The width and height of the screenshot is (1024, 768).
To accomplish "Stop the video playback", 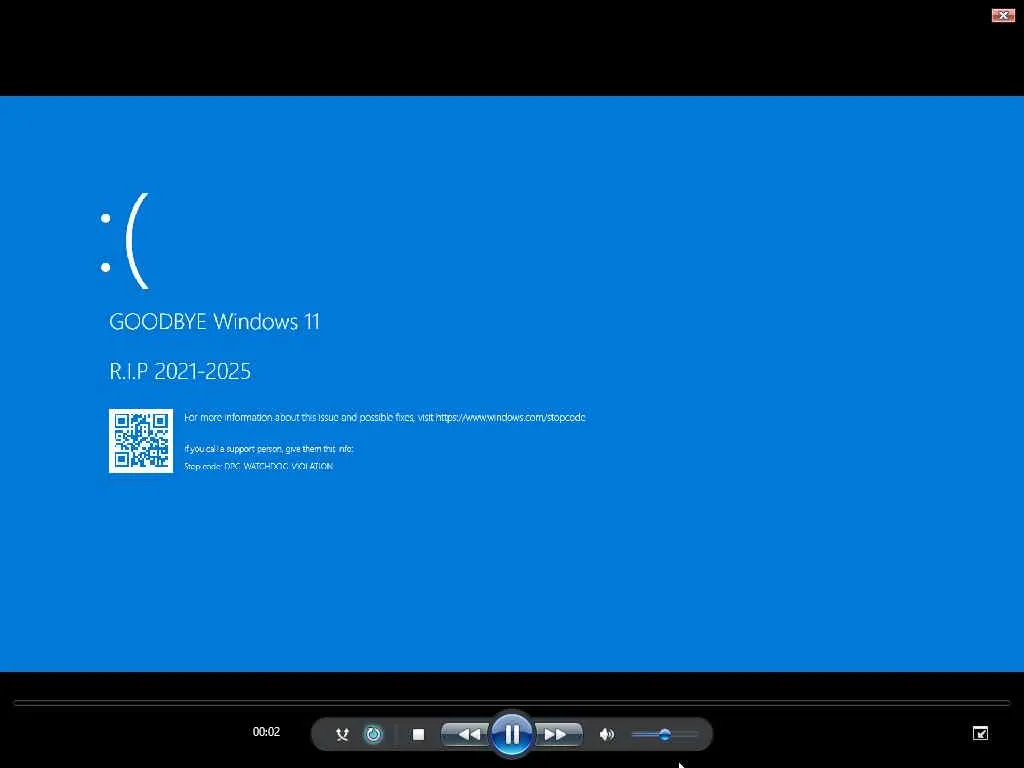I will 419,734.
